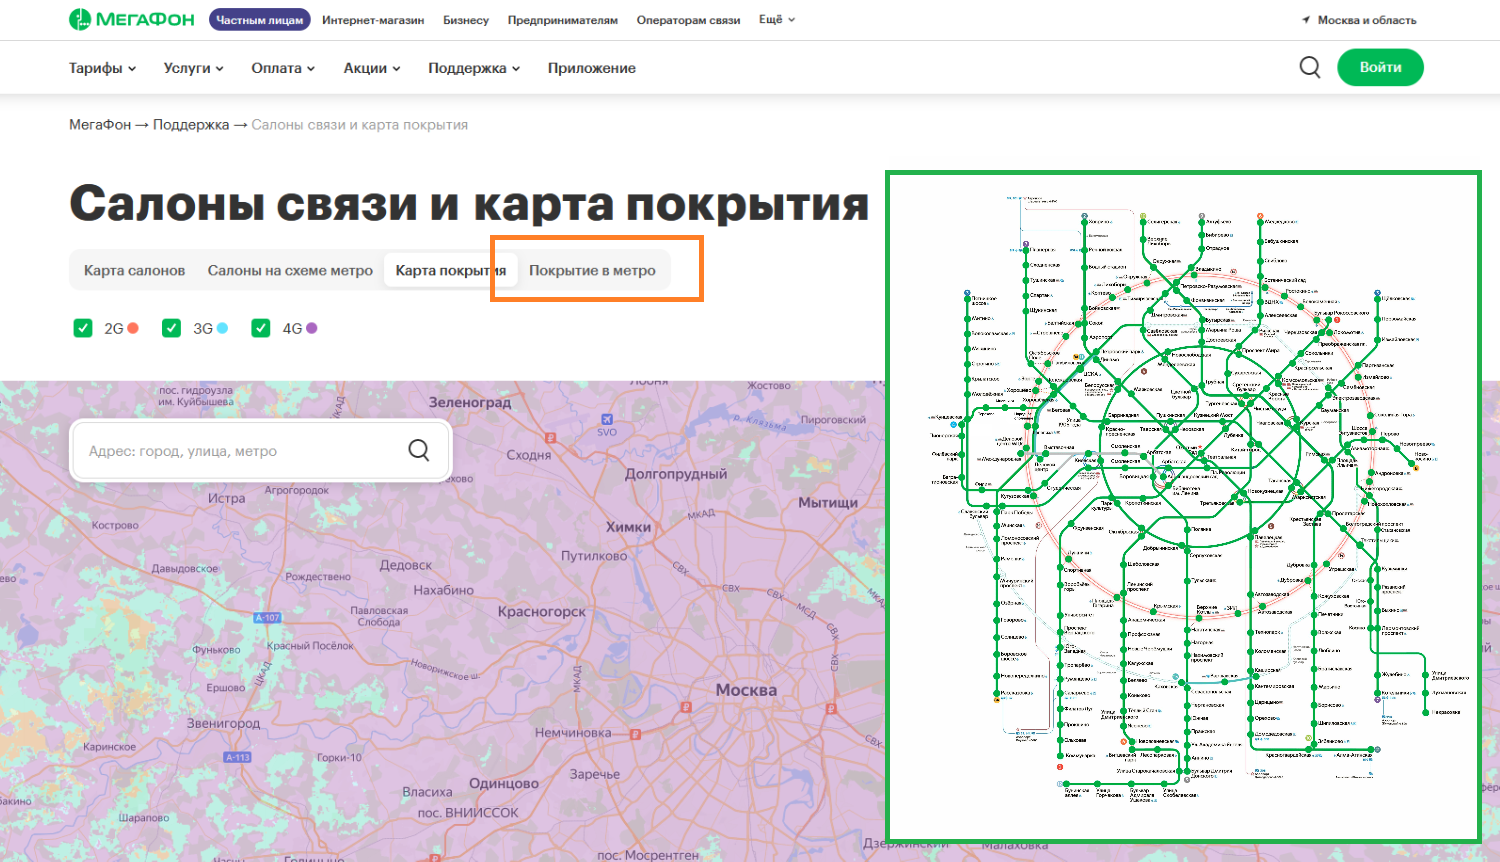Open the Покрытие в метро tab
1500x862 pixels.
coord(592,270)
